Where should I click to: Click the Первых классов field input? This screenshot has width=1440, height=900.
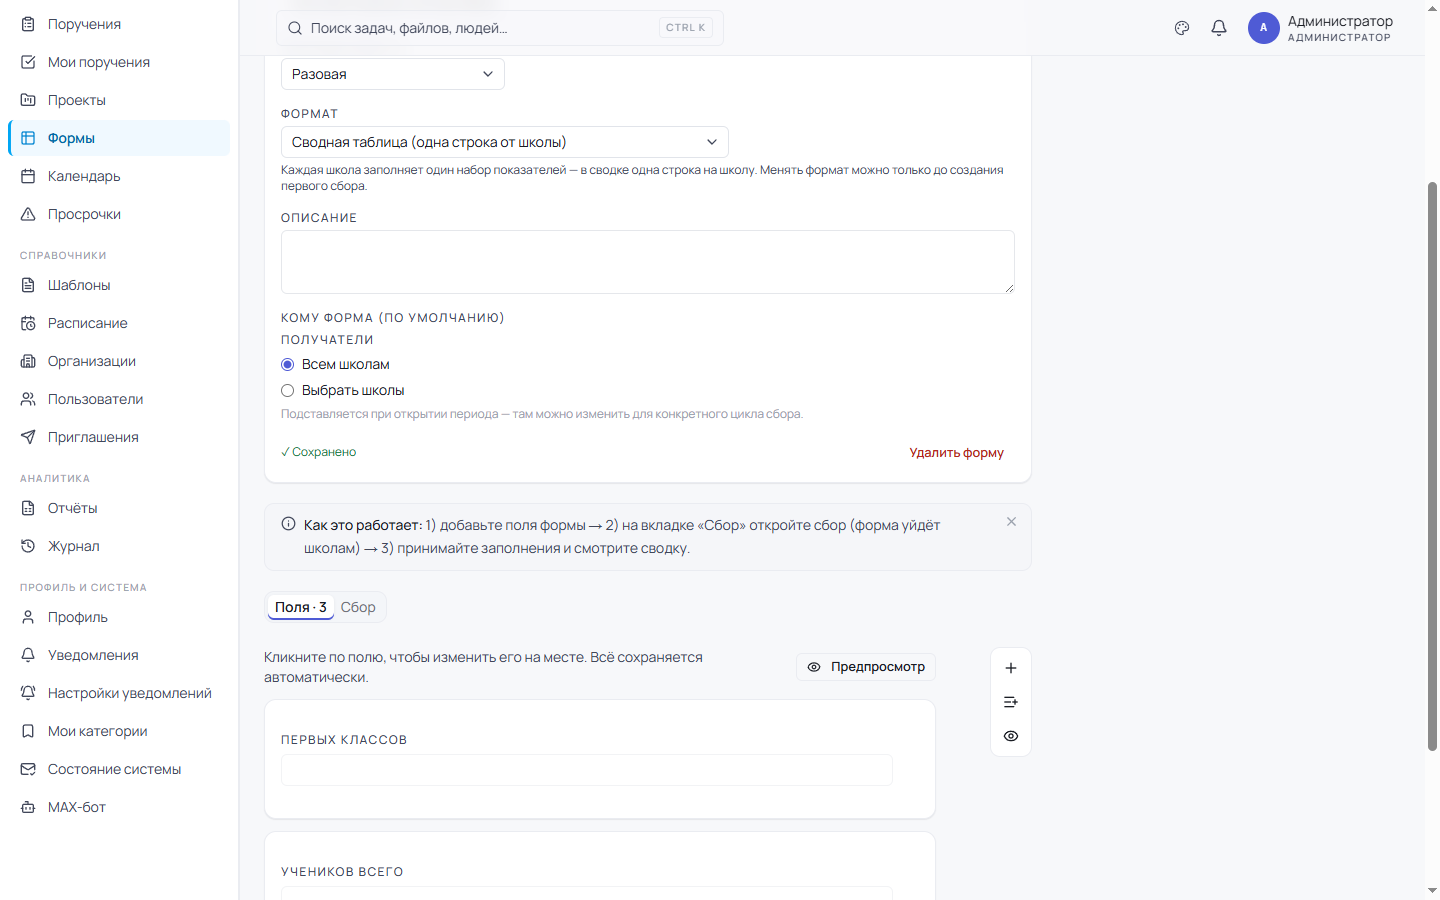click(587, 770)
